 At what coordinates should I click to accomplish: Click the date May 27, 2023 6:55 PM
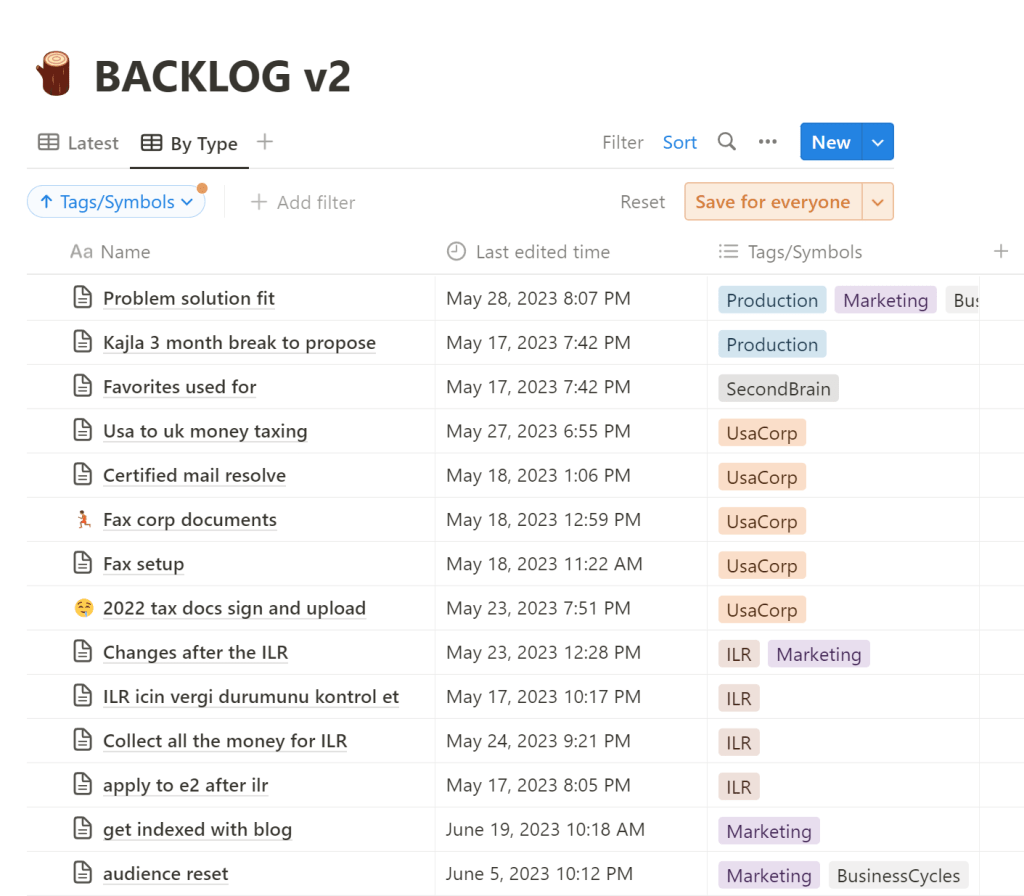(x=538, y=431)
